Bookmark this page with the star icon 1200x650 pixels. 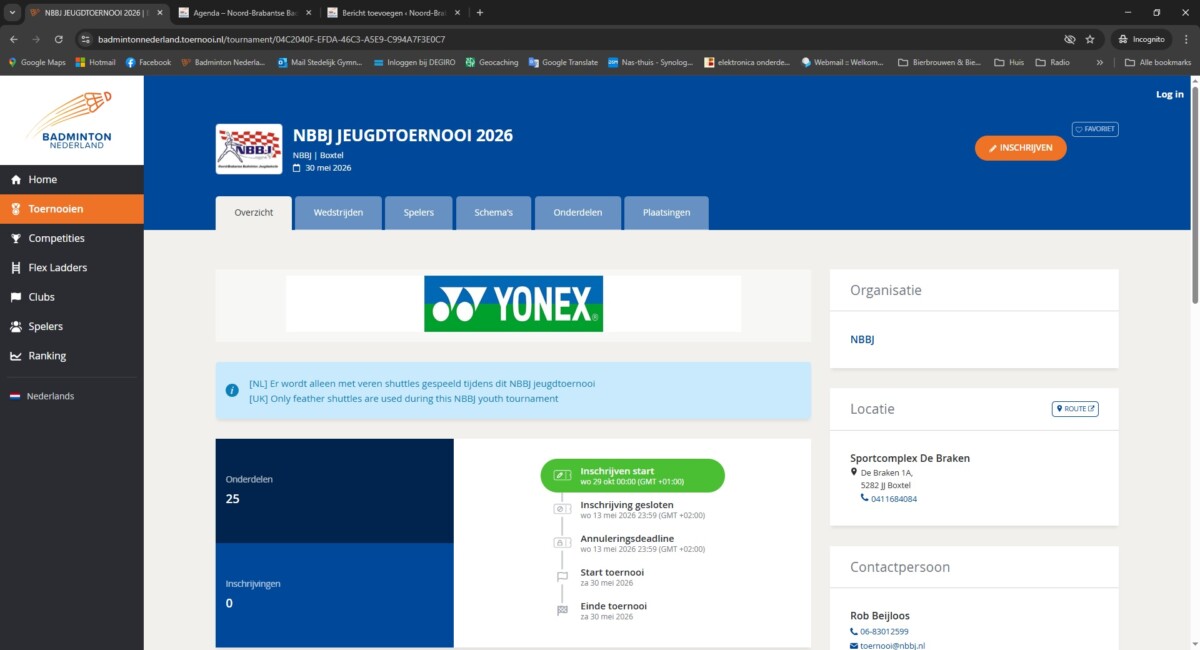pos(1090,39)
